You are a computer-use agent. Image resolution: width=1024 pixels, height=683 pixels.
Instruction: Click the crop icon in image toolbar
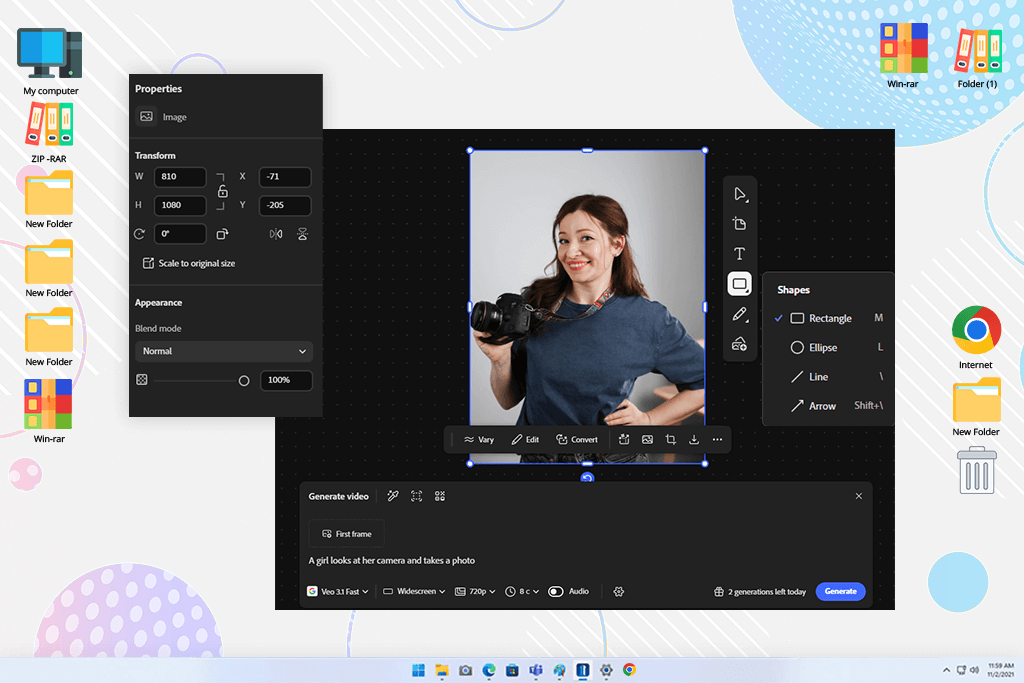(x=671, y=439)
